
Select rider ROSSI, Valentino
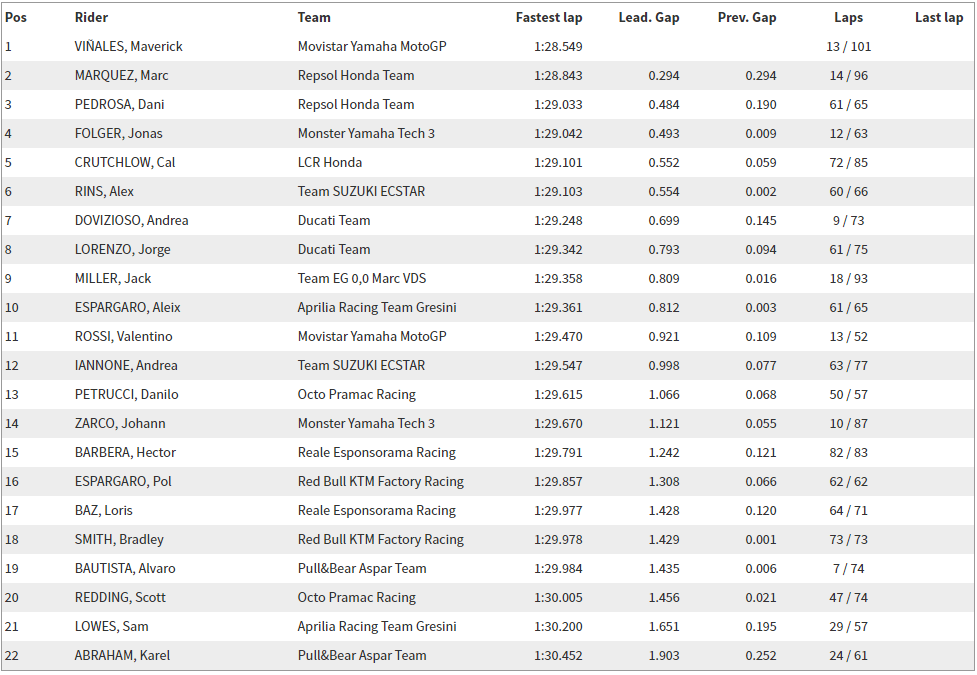(123, 337)
